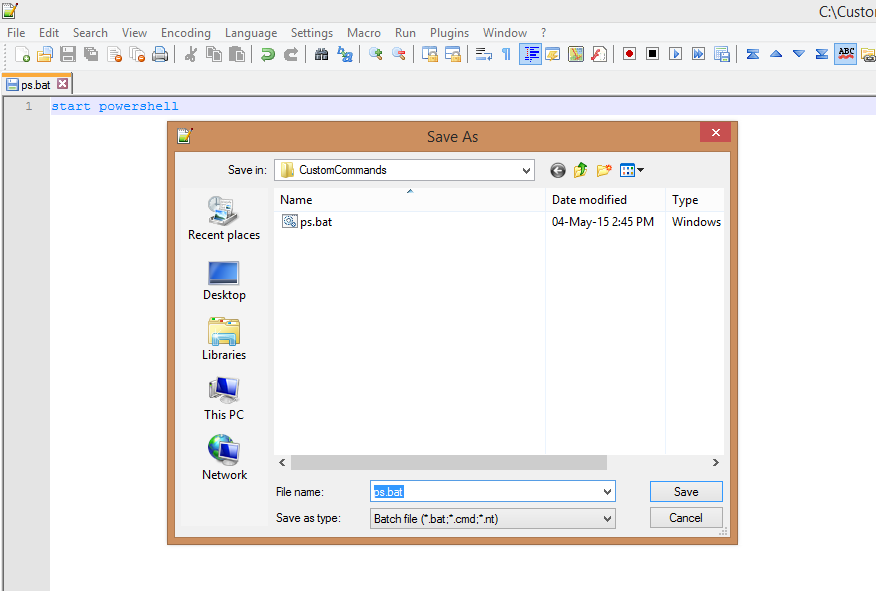Click Save Recorded Macro icon
Viewport: 876px width, 591px height.
(x=721, y=54)
